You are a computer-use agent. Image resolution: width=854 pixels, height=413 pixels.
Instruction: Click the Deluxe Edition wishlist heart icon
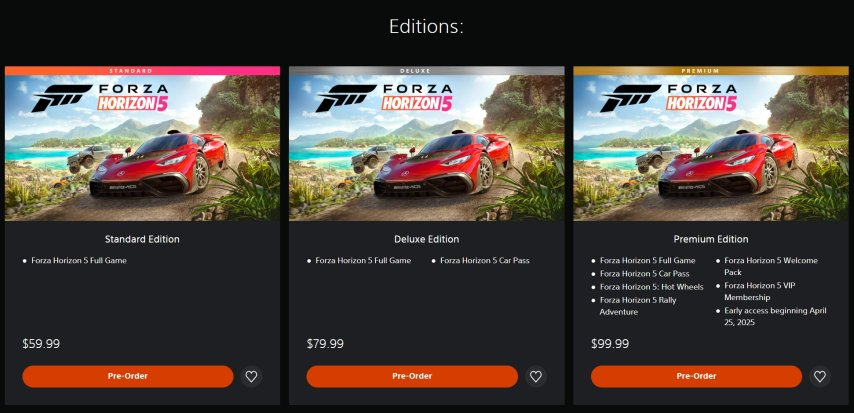[536, 376]
